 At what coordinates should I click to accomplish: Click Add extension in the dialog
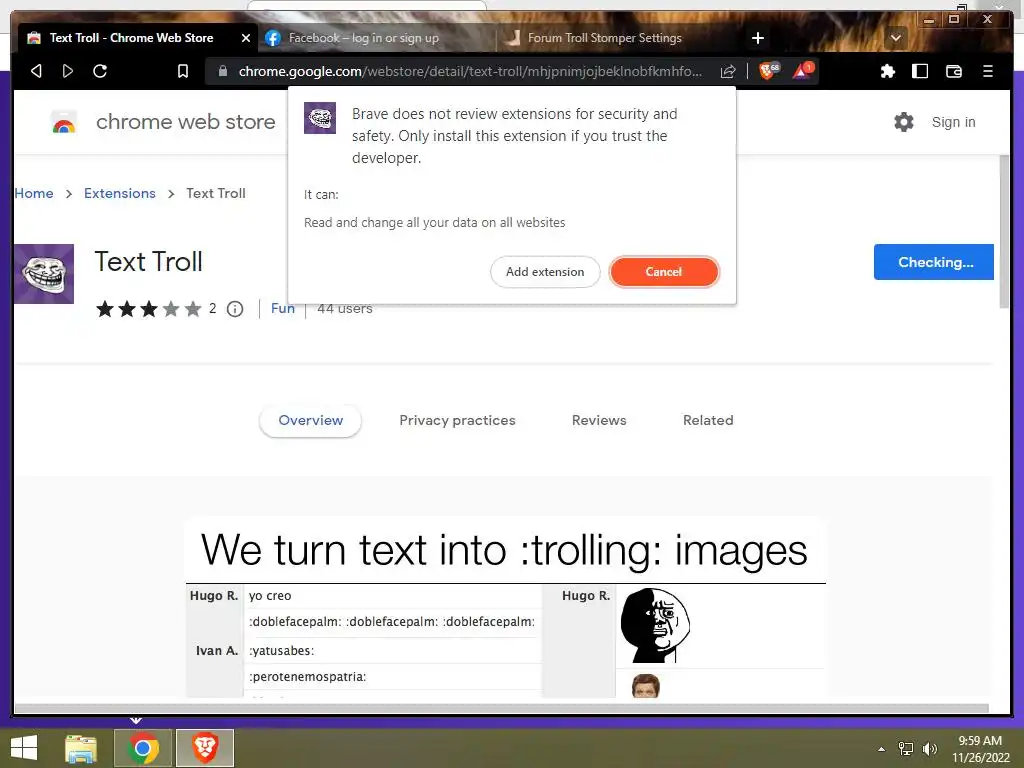545,272
